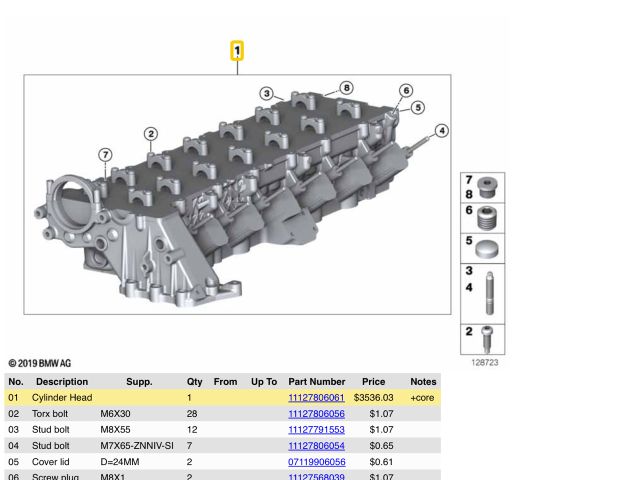
Task: Select circled callout 7 on cylinder head
Action: (x=105, y=154)
